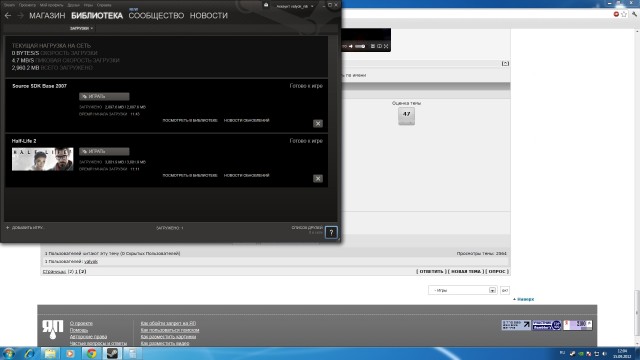
Task: Remove Half-Life 2 from downloads list
Action: (318, 178)
